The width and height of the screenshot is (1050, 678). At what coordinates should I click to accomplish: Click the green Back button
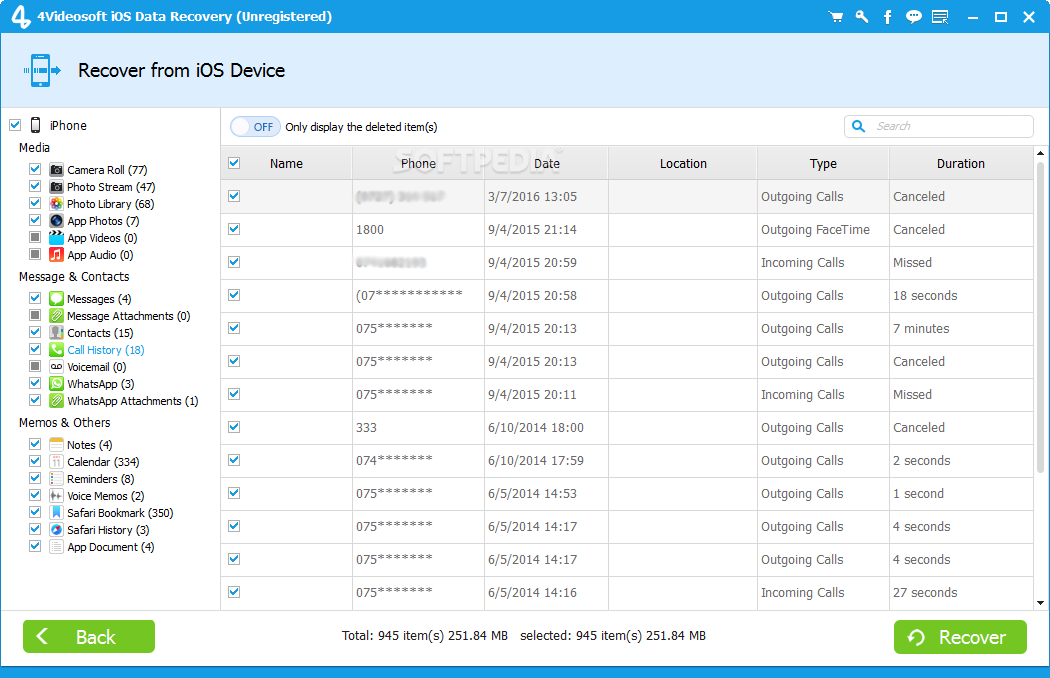[89, 636]
